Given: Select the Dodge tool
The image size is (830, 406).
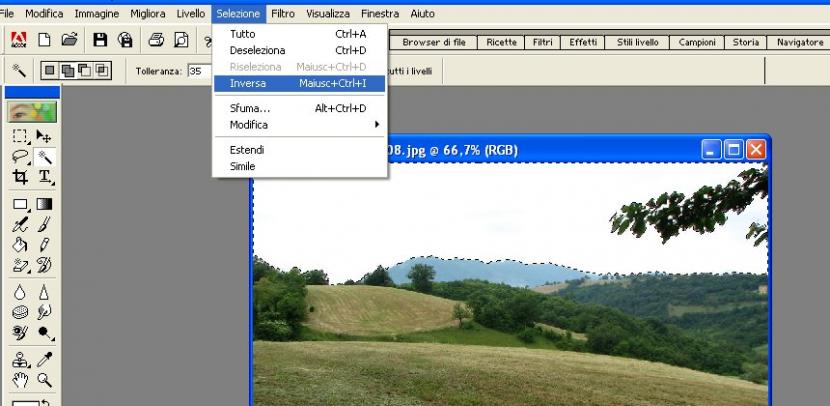Looking at the screenshot, I should click(45, 332).
